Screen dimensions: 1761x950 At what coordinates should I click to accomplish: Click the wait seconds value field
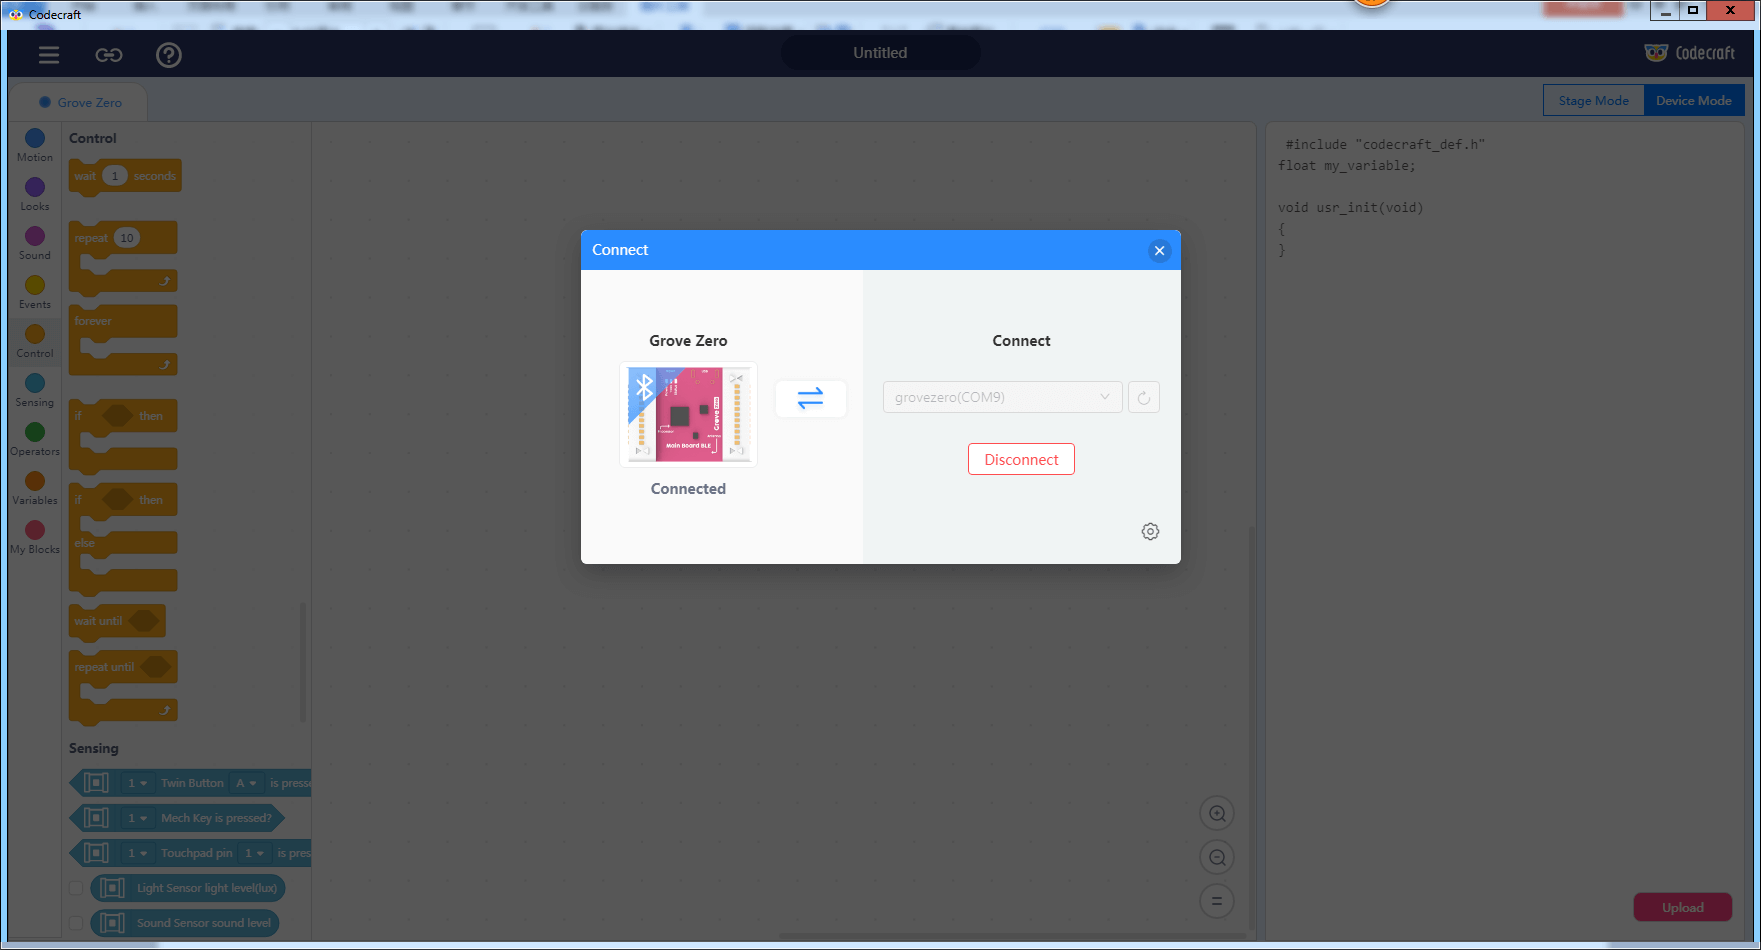coord(115,176)
